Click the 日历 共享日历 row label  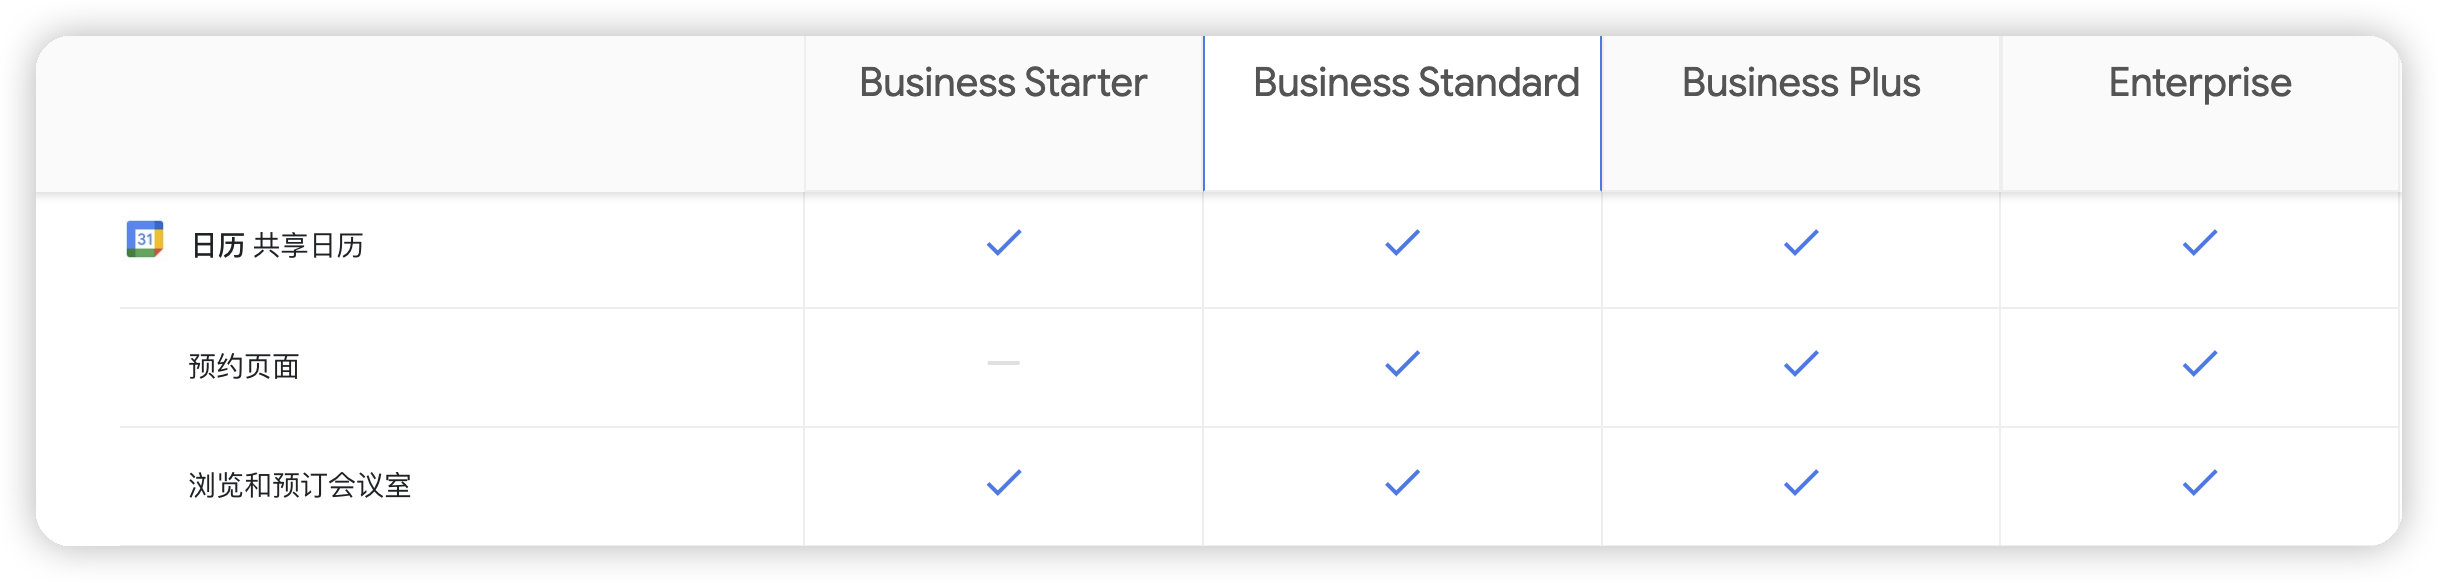tap(277, 245)
